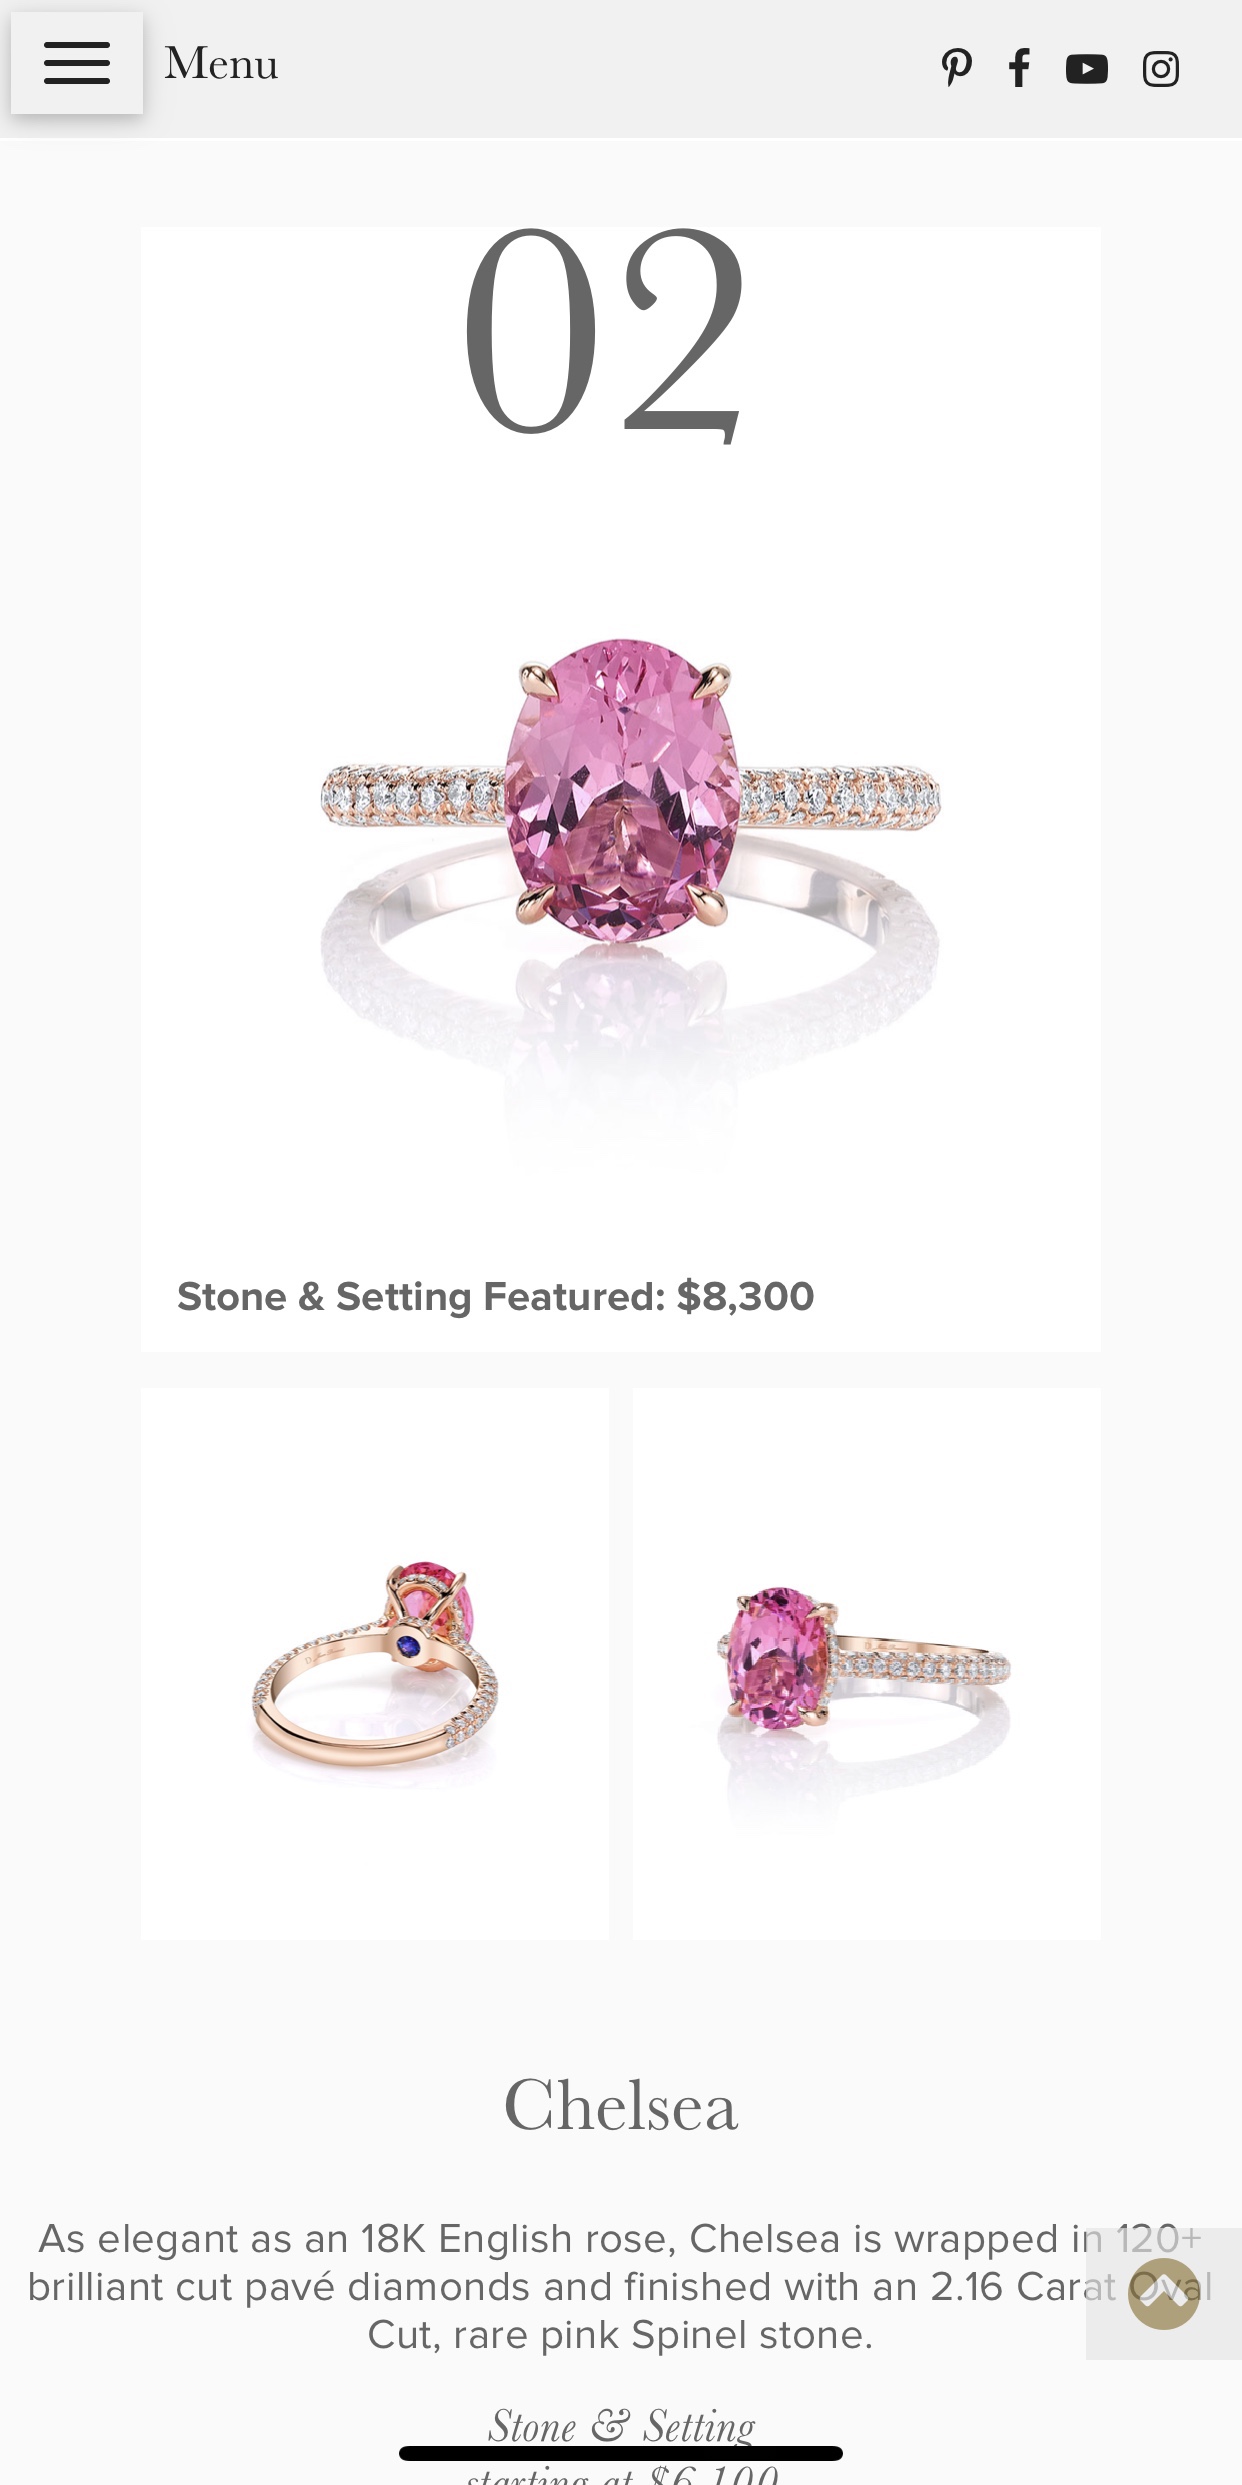Viewport: 1242px width, 2485px height.
Task: Click the Stone & Setting italic heading
Action: [x=621, y=2425]
